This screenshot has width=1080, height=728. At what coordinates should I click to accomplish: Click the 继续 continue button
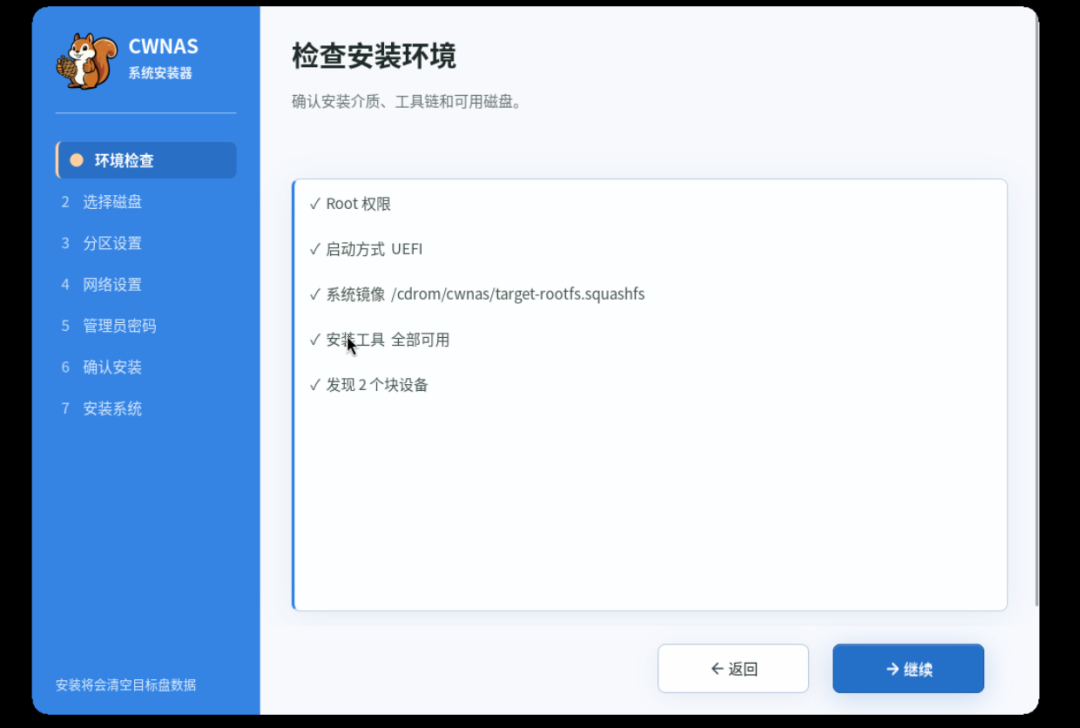click(x=908, y=668)
